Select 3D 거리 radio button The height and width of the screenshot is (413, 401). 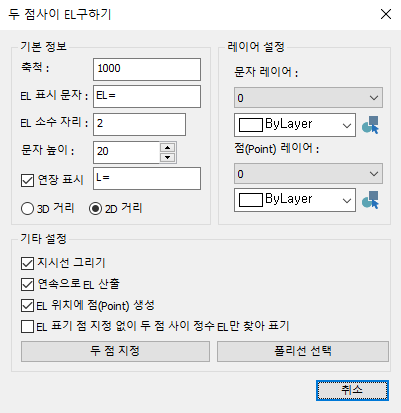coord(27,209)
